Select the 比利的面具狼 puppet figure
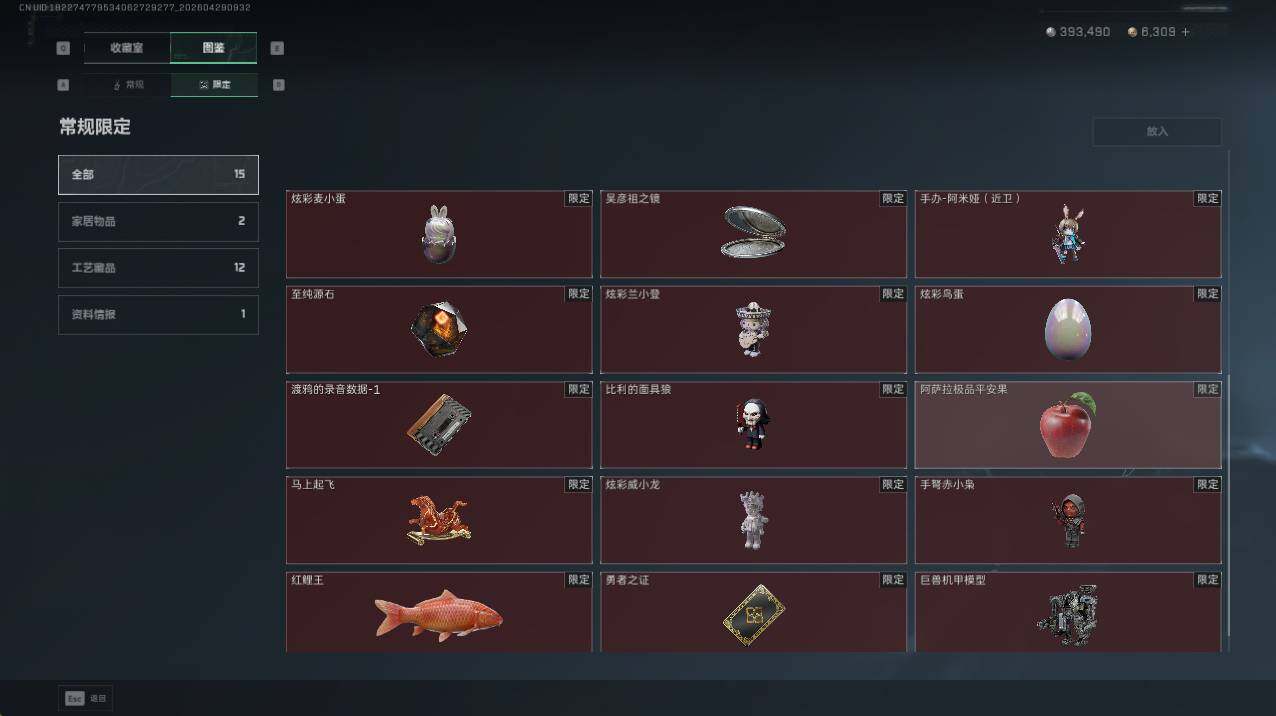This screenshot has width=1276, height=716. pos(753,424)
